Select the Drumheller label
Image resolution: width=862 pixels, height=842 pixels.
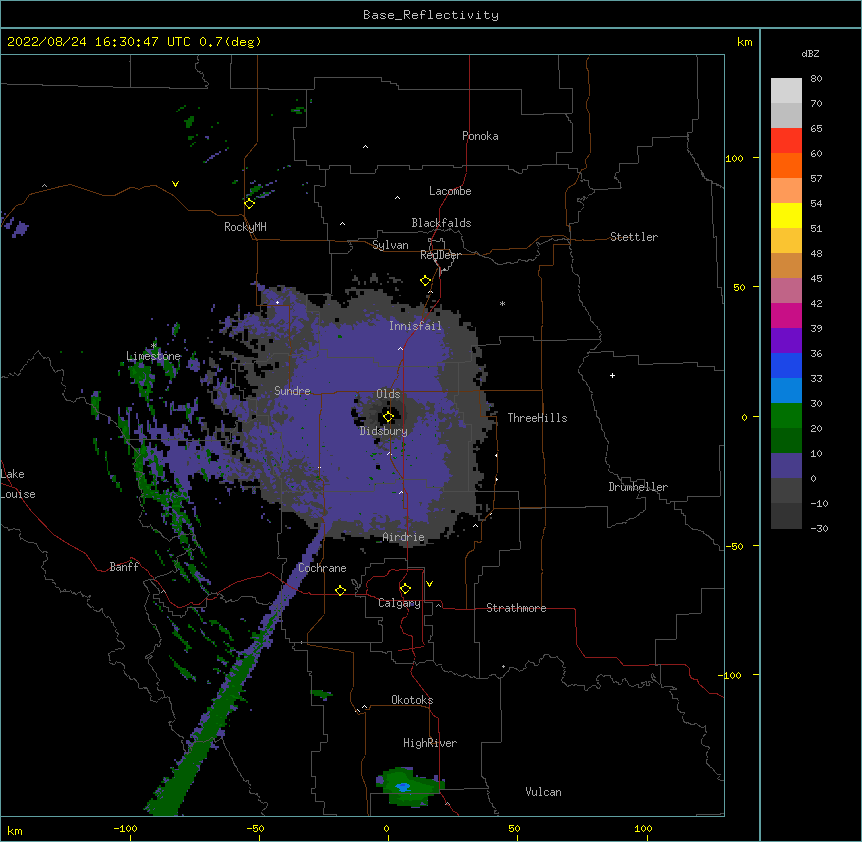click(x=638, y=487)
